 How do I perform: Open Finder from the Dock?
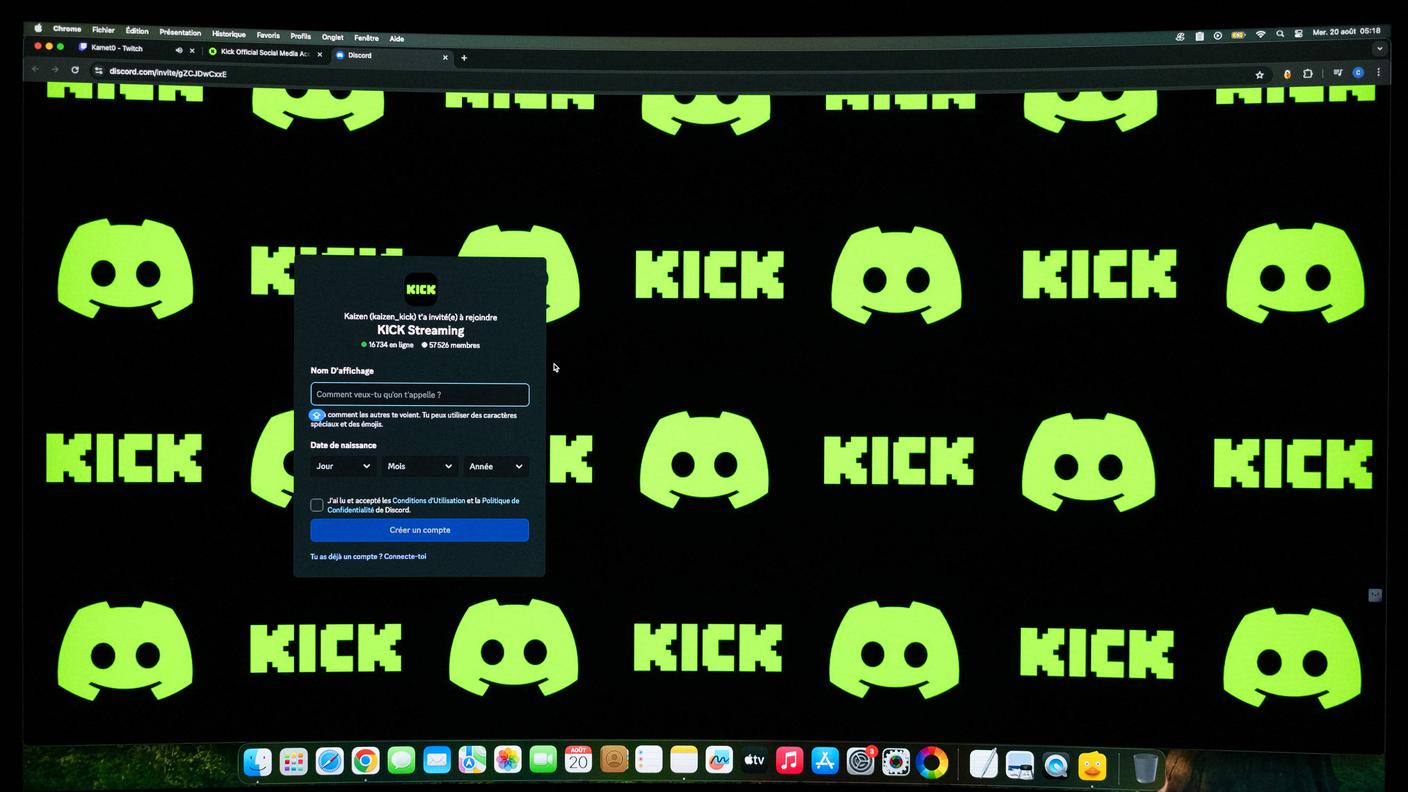(x=258, y=762)
